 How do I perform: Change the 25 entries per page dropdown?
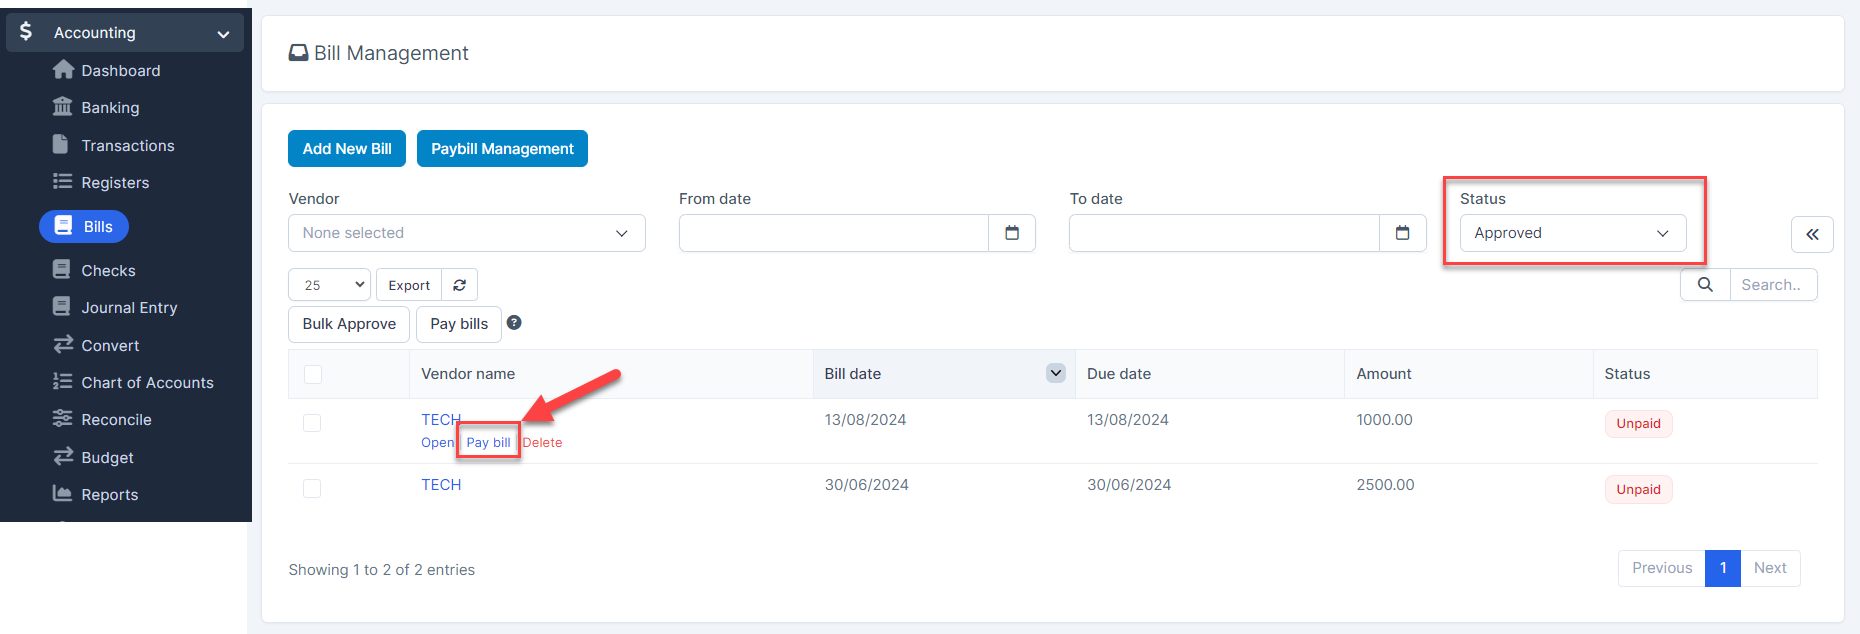tap(329, 285)
